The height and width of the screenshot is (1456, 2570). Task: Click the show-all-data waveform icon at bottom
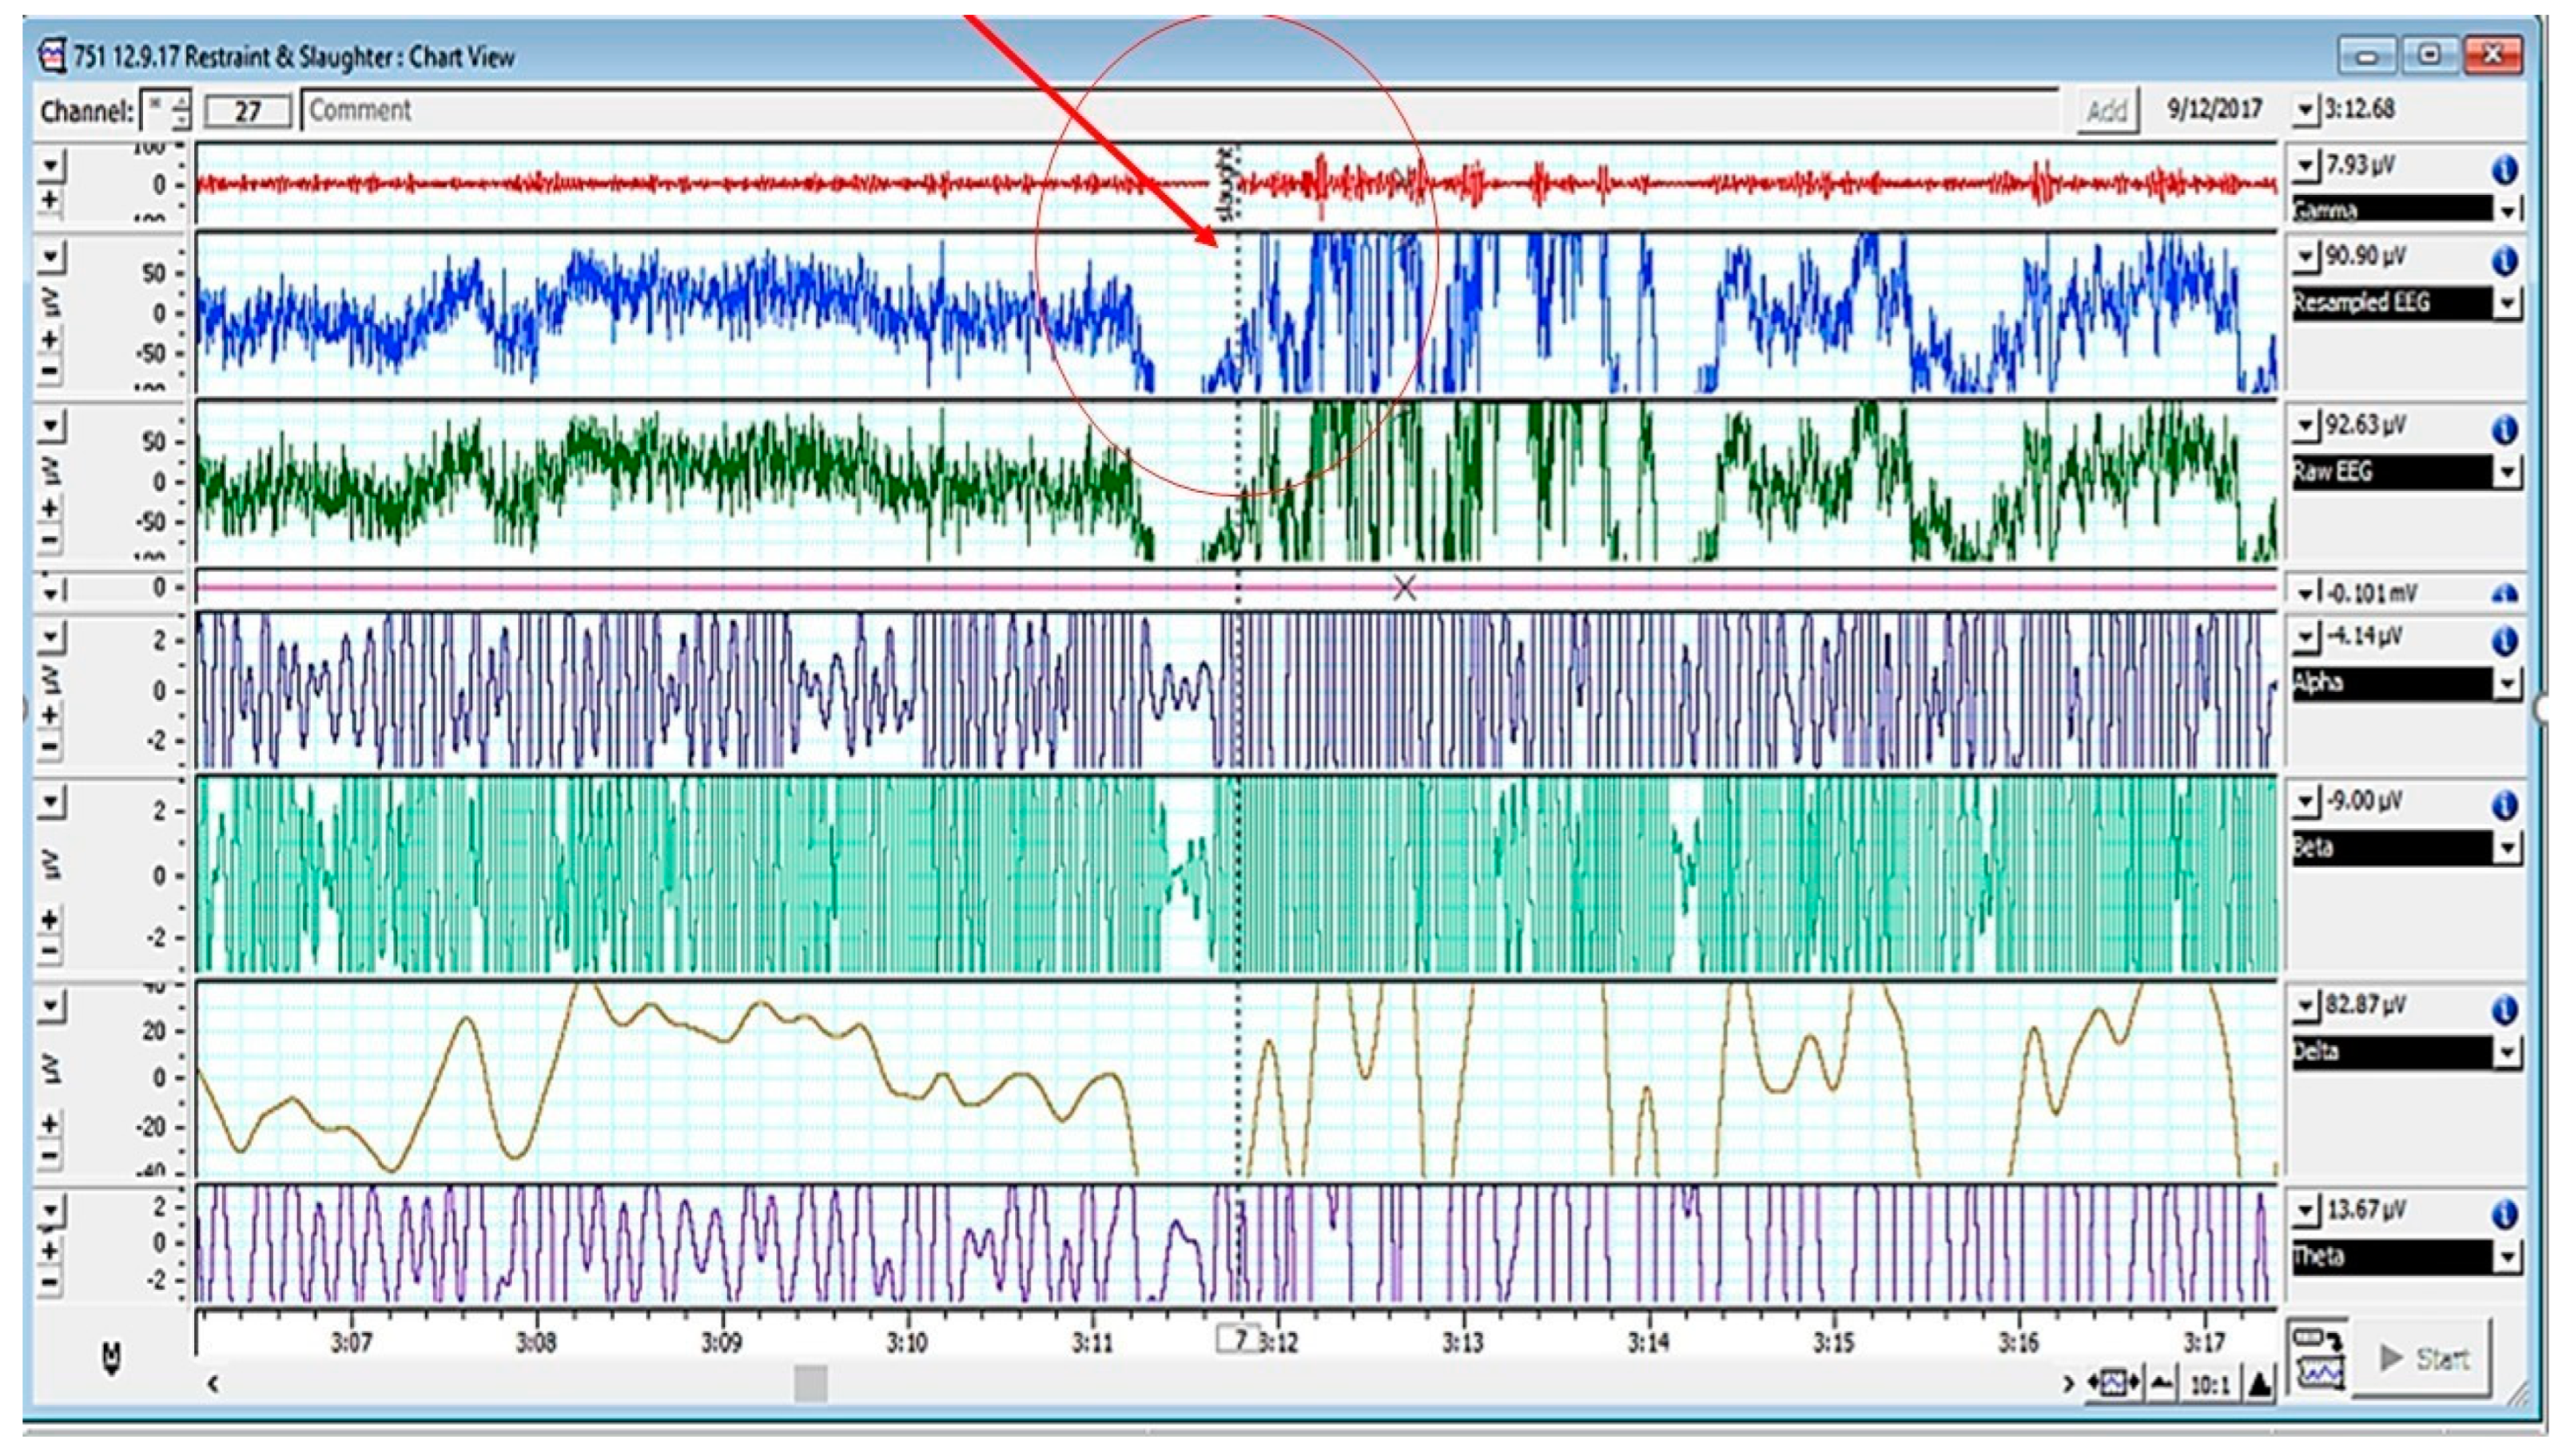[x=2113, y=1385]
